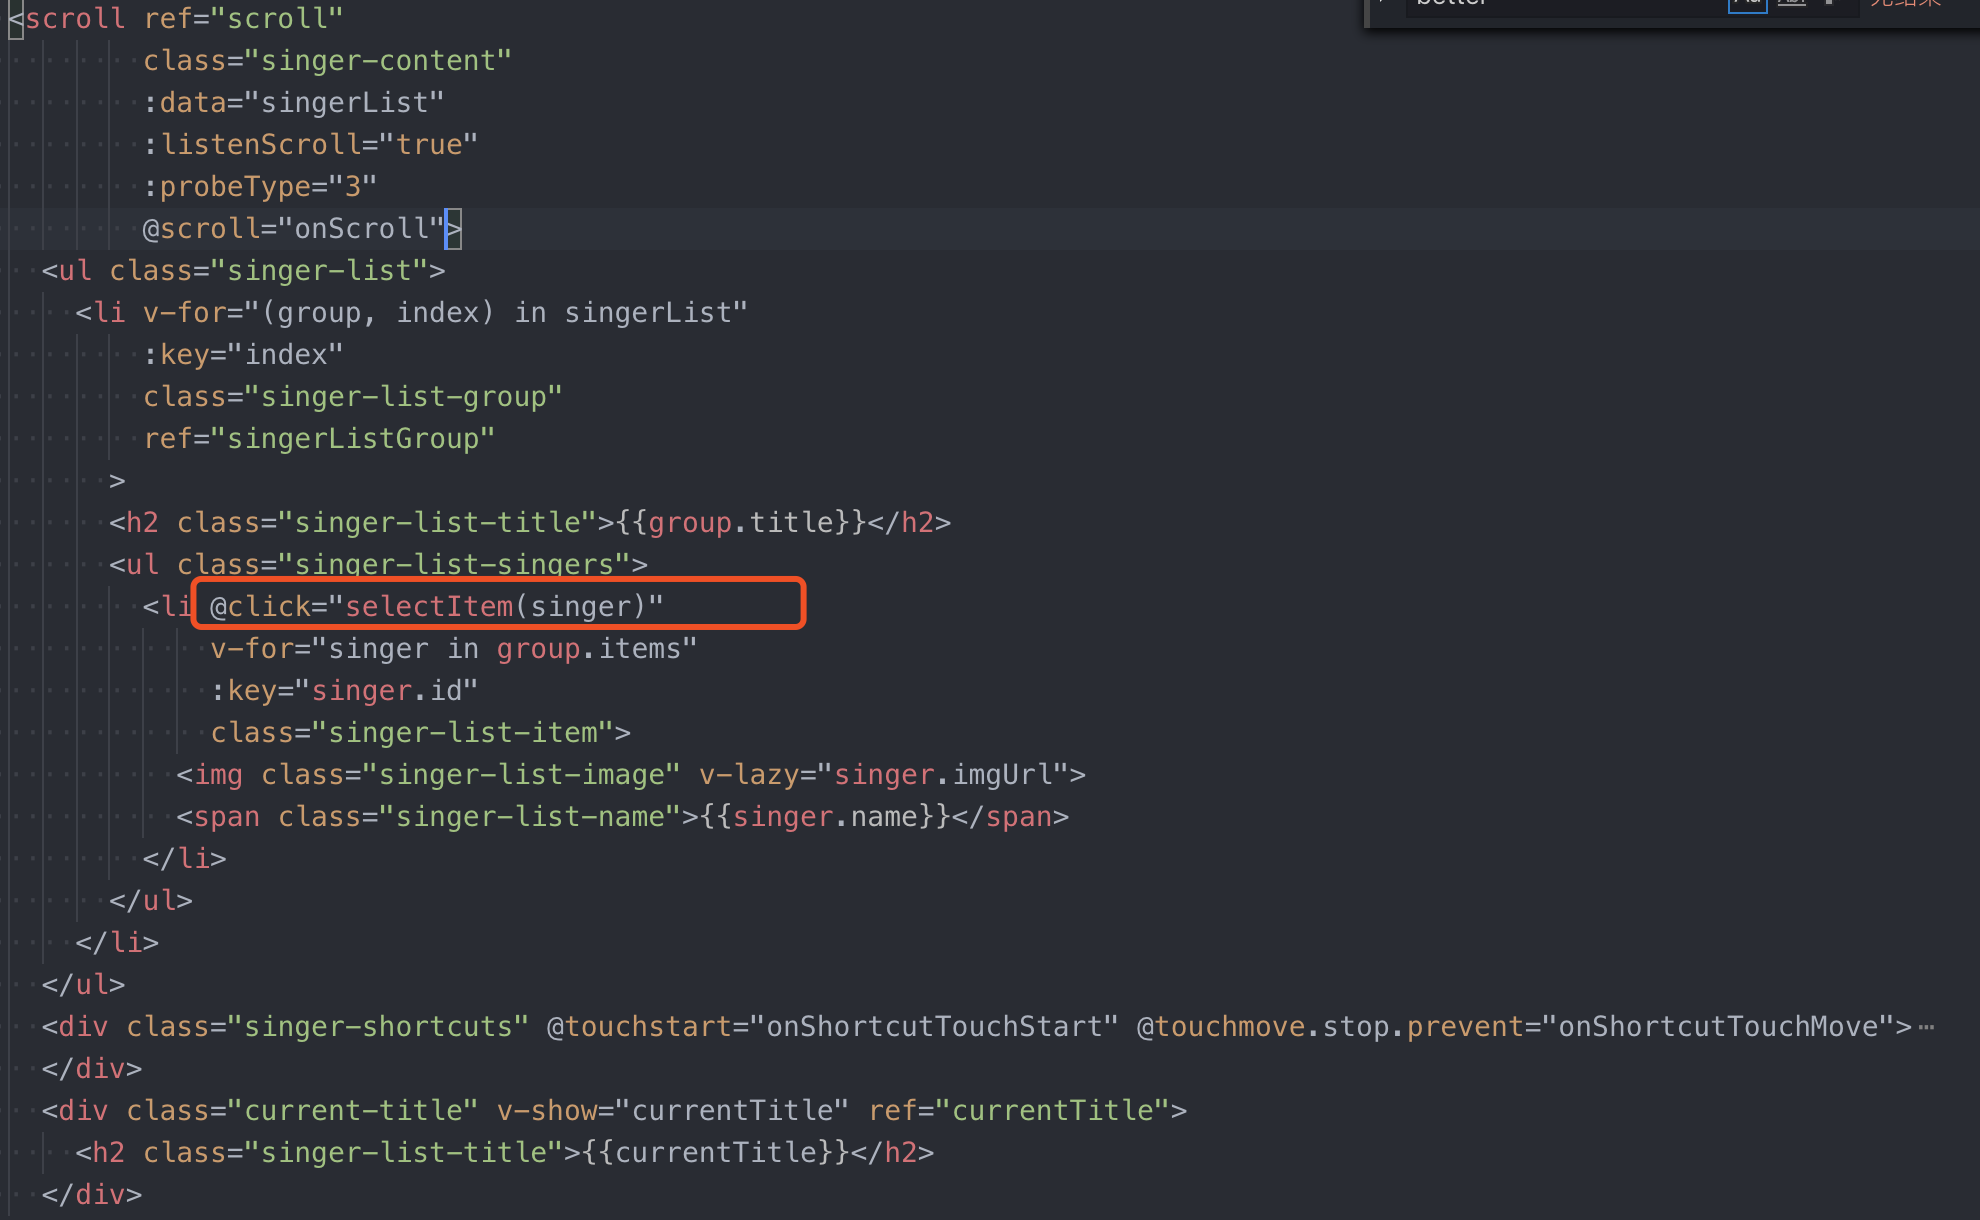Click the ref="singerListGroup" attribute
Image resolution: width=1980 pixels, height=1220 pixels.
coord(320,437)
